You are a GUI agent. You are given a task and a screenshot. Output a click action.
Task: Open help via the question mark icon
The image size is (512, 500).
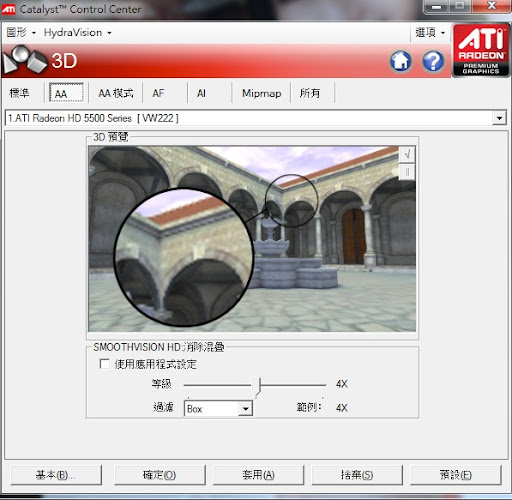point(433,61)
